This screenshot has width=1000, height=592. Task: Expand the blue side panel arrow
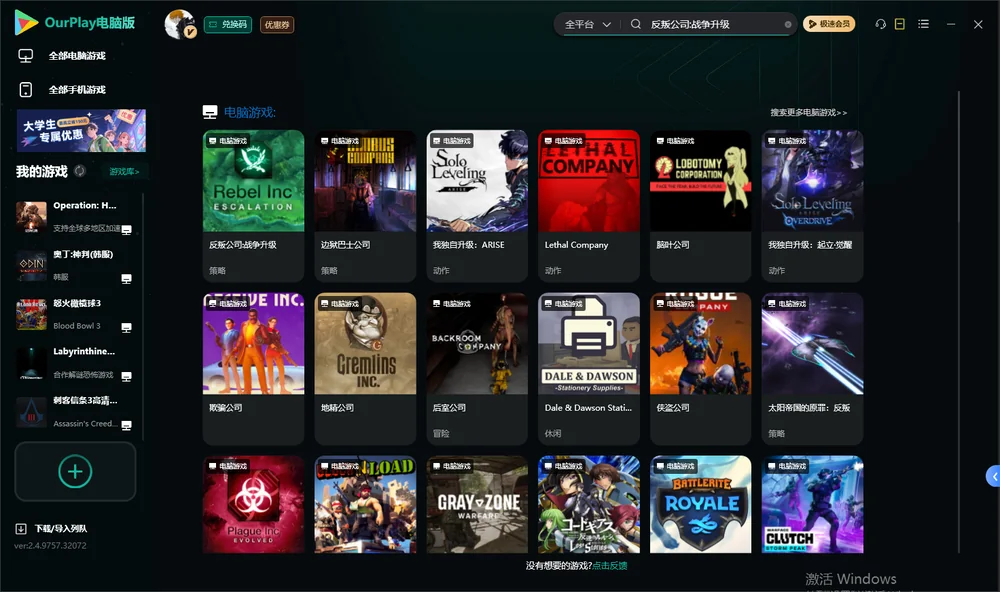[994, 477]
